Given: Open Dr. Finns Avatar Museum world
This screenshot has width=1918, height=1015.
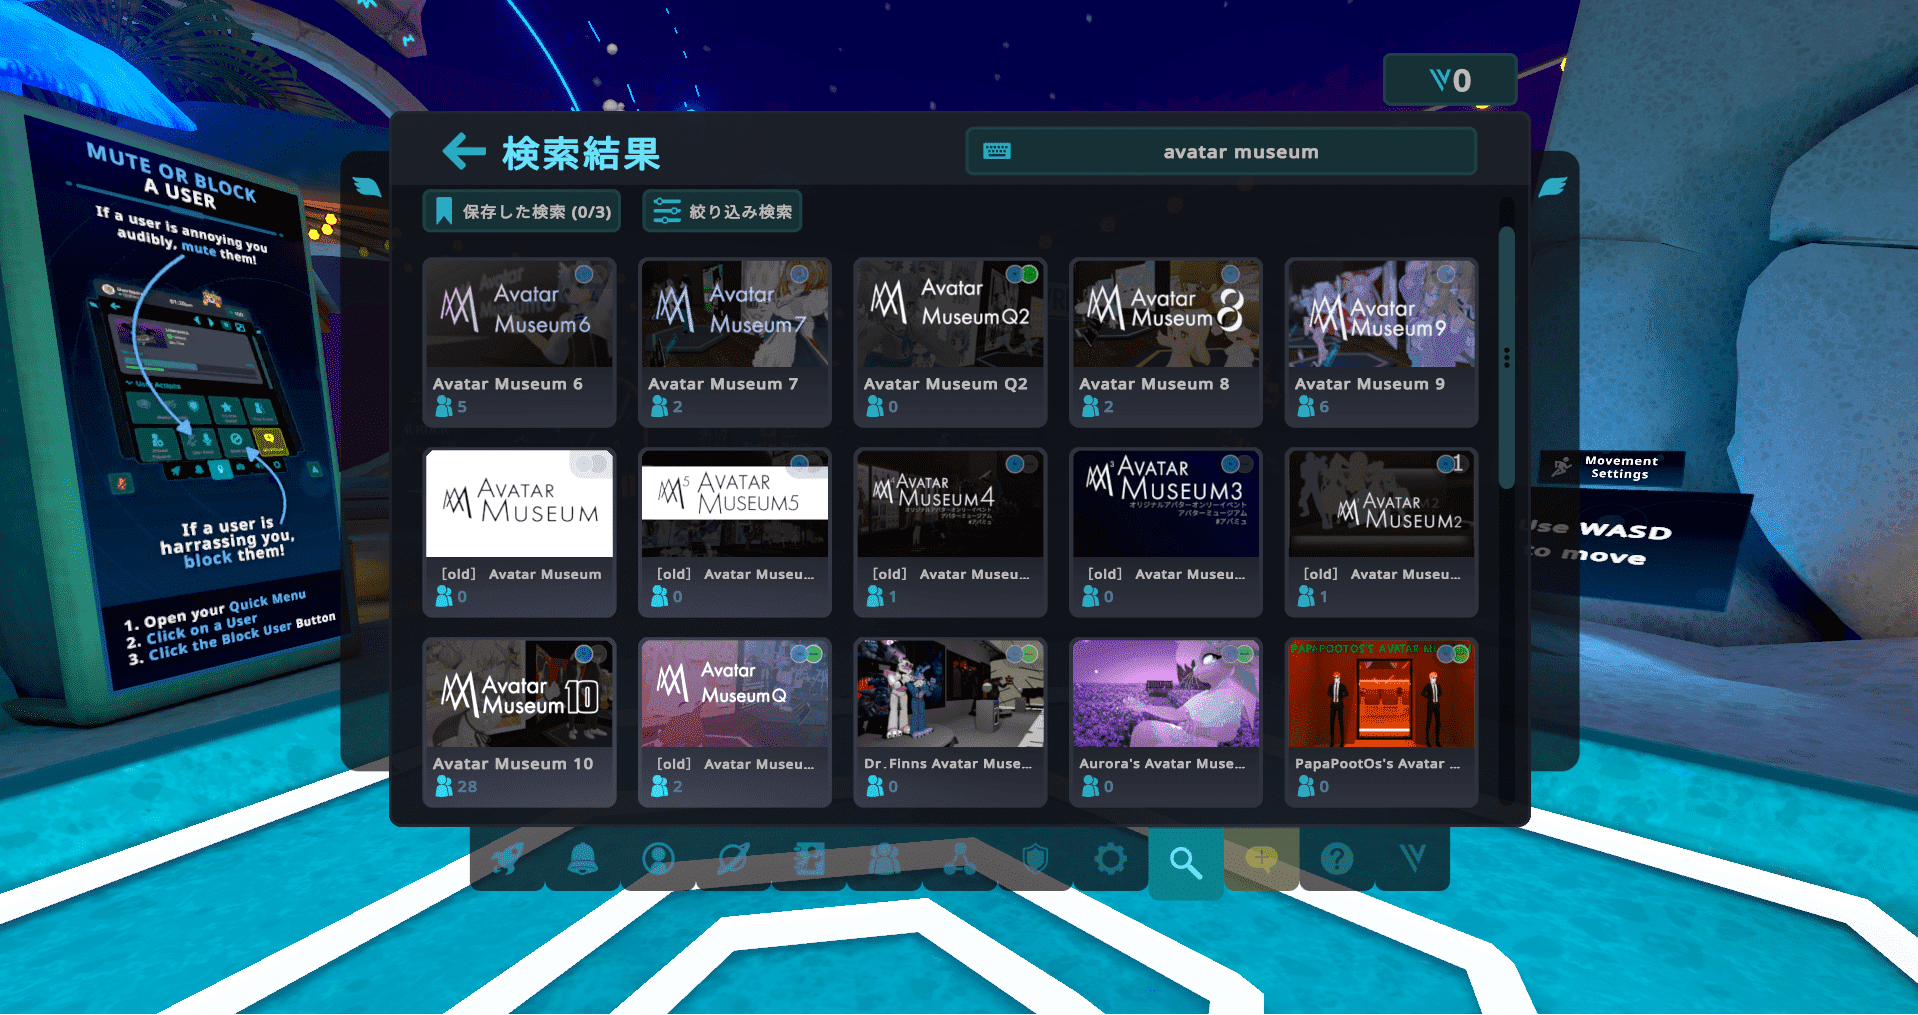Looking at the screenshot, I should (x=950, y=722).
